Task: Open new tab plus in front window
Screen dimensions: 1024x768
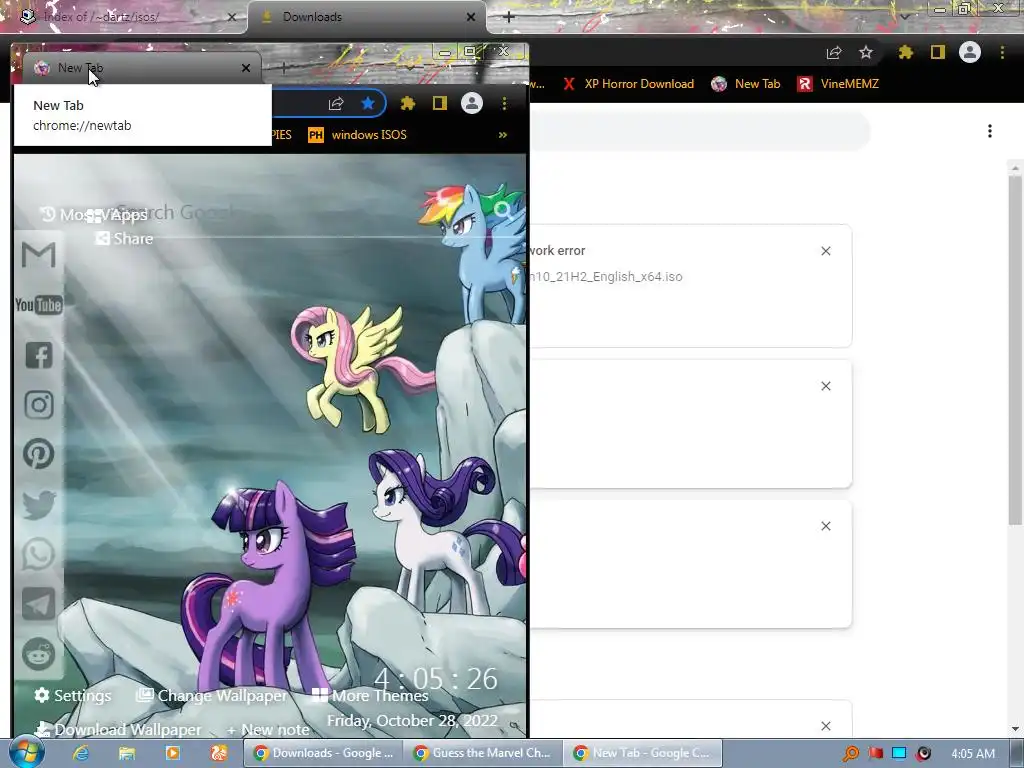Action: click(284, 67)
